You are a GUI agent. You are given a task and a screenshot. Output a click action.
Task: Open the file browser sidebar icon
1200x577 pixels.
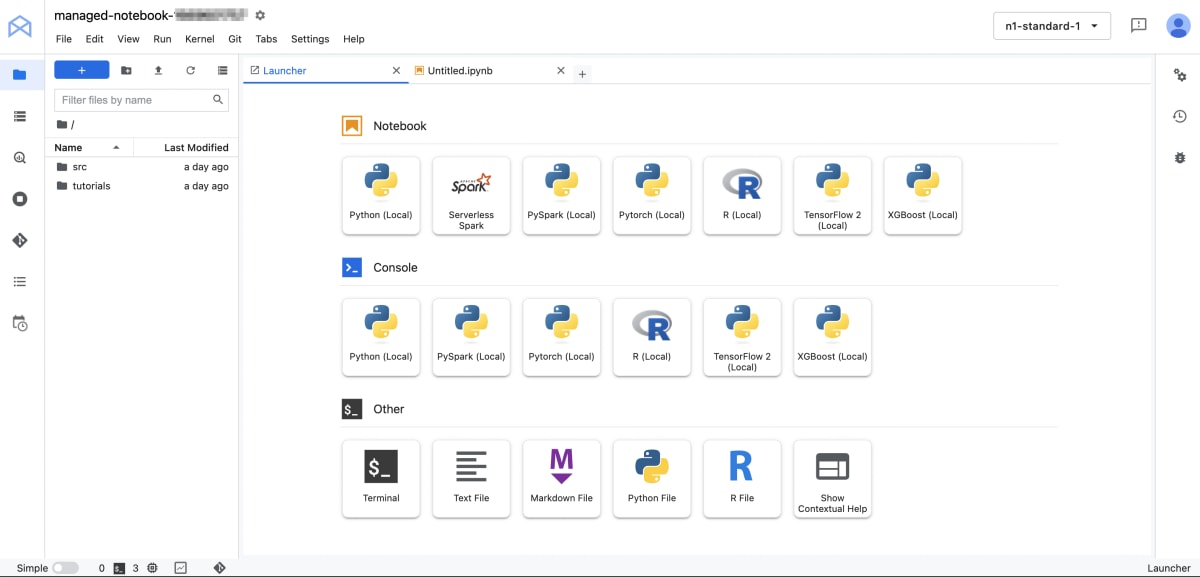[20, 74]
